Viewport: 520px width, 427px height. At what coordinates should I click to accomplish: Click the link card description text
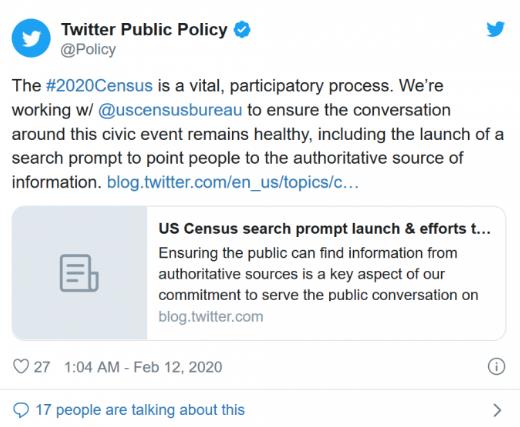318,274
